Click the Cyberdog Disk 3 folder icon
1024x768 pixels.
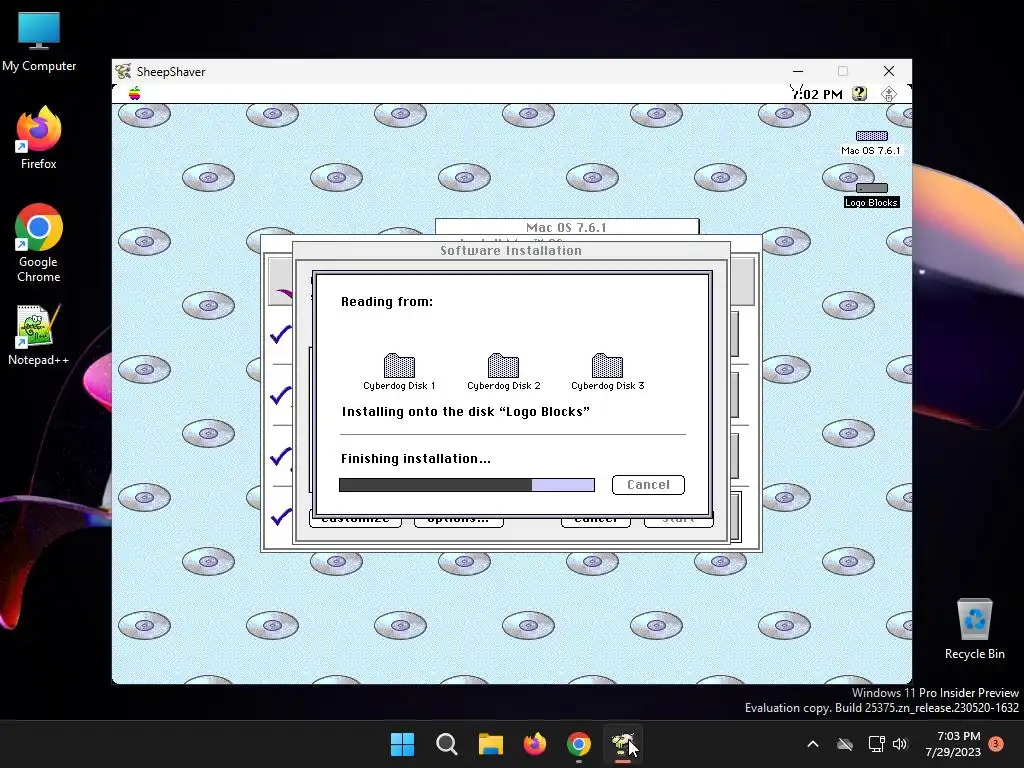click(607, 366)
